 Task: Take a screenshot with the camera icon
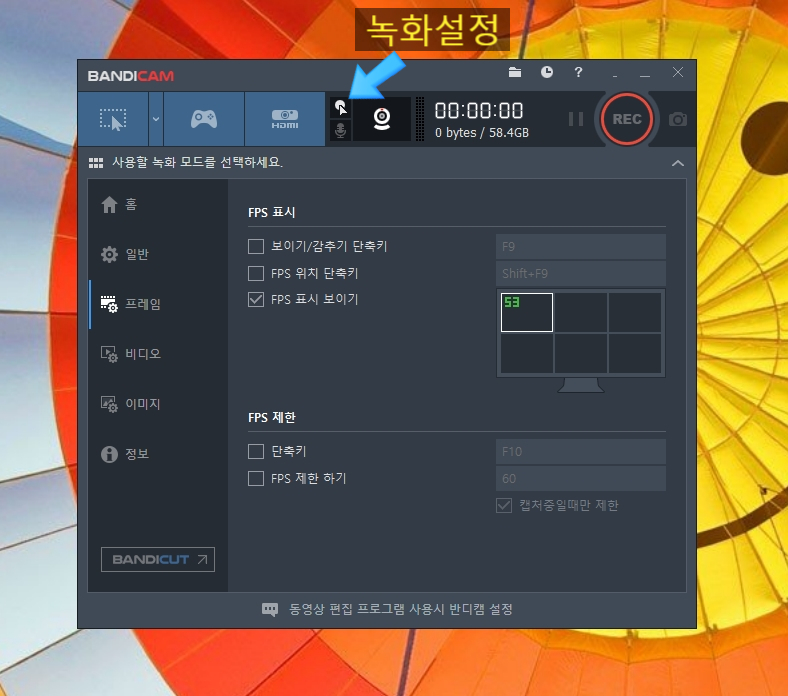point(677,120)
